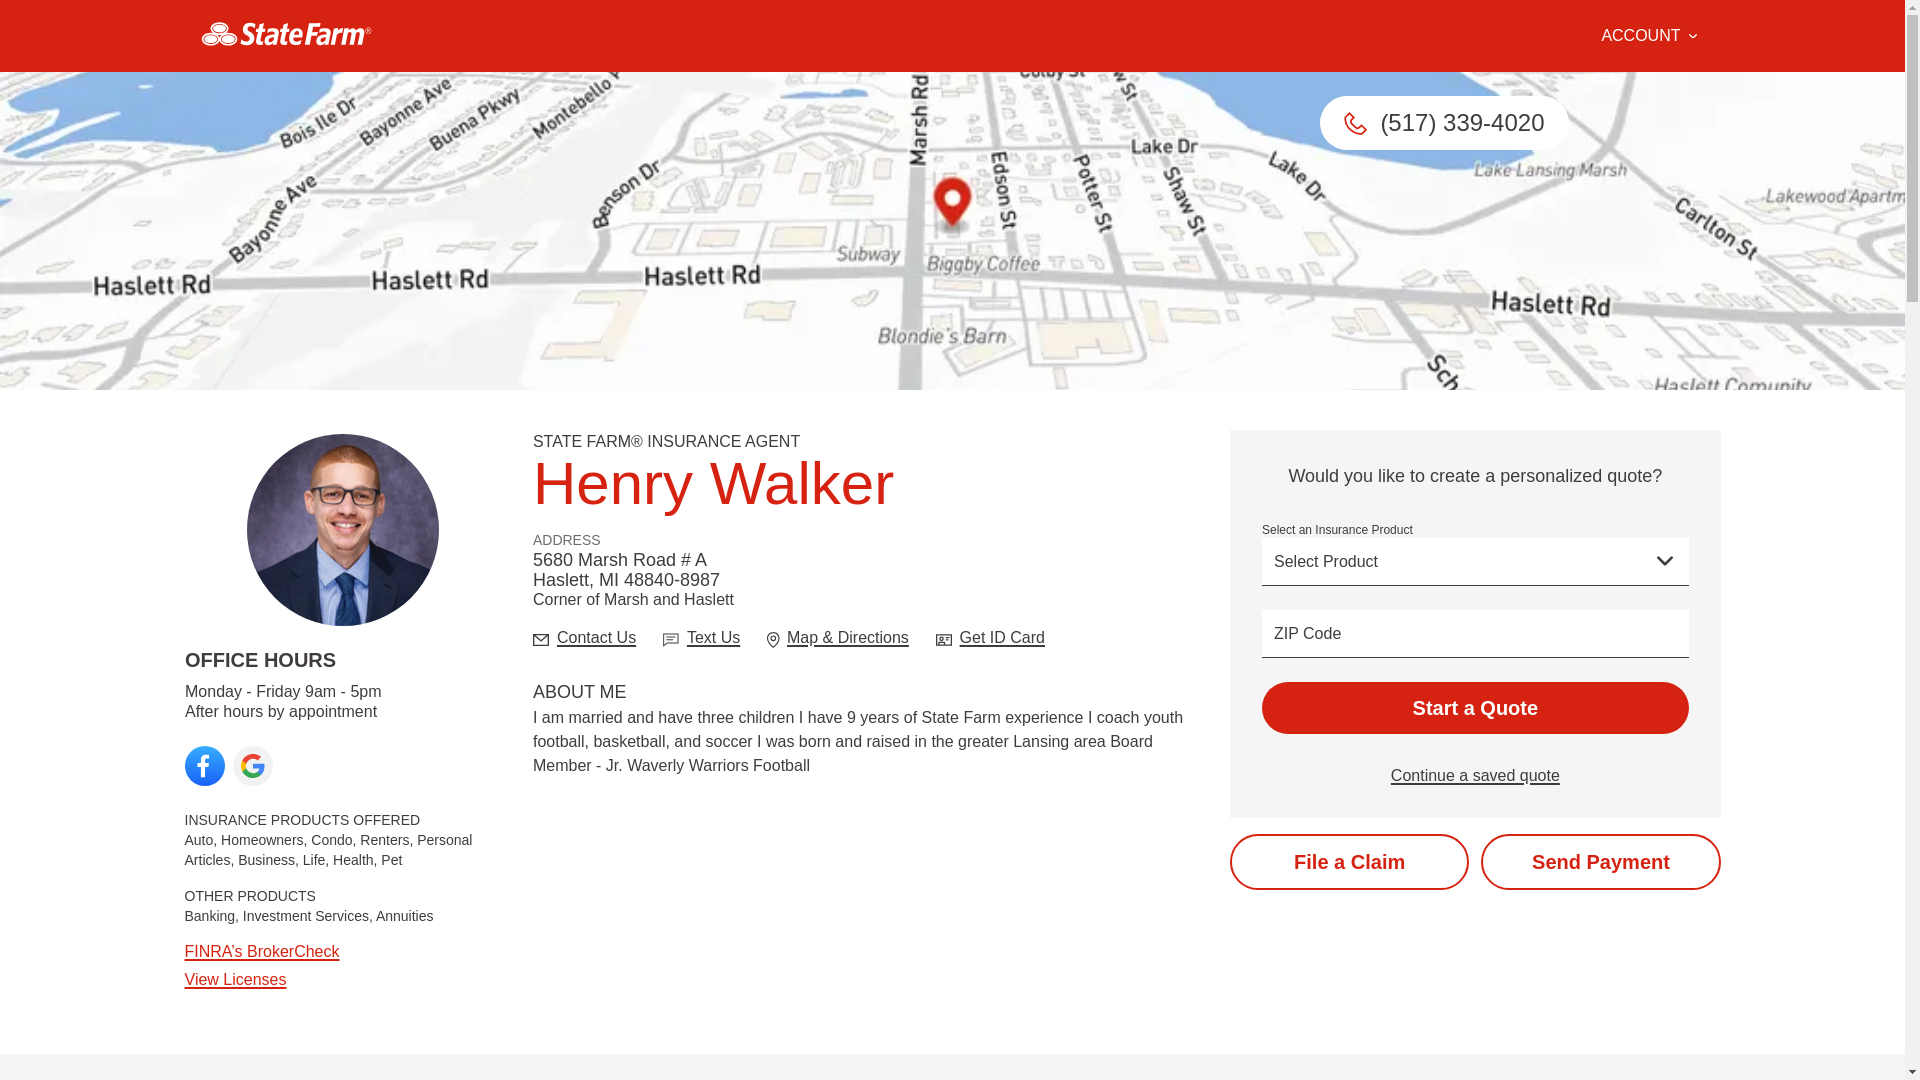Click the View Licenses link
This screenshot has width=1920, height=1080.
[x=235, y=980]
